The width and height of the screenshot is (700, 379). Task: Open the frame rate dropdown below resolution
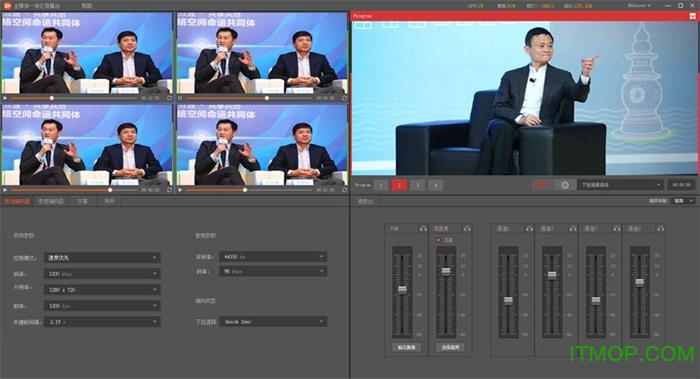(102, 306)
